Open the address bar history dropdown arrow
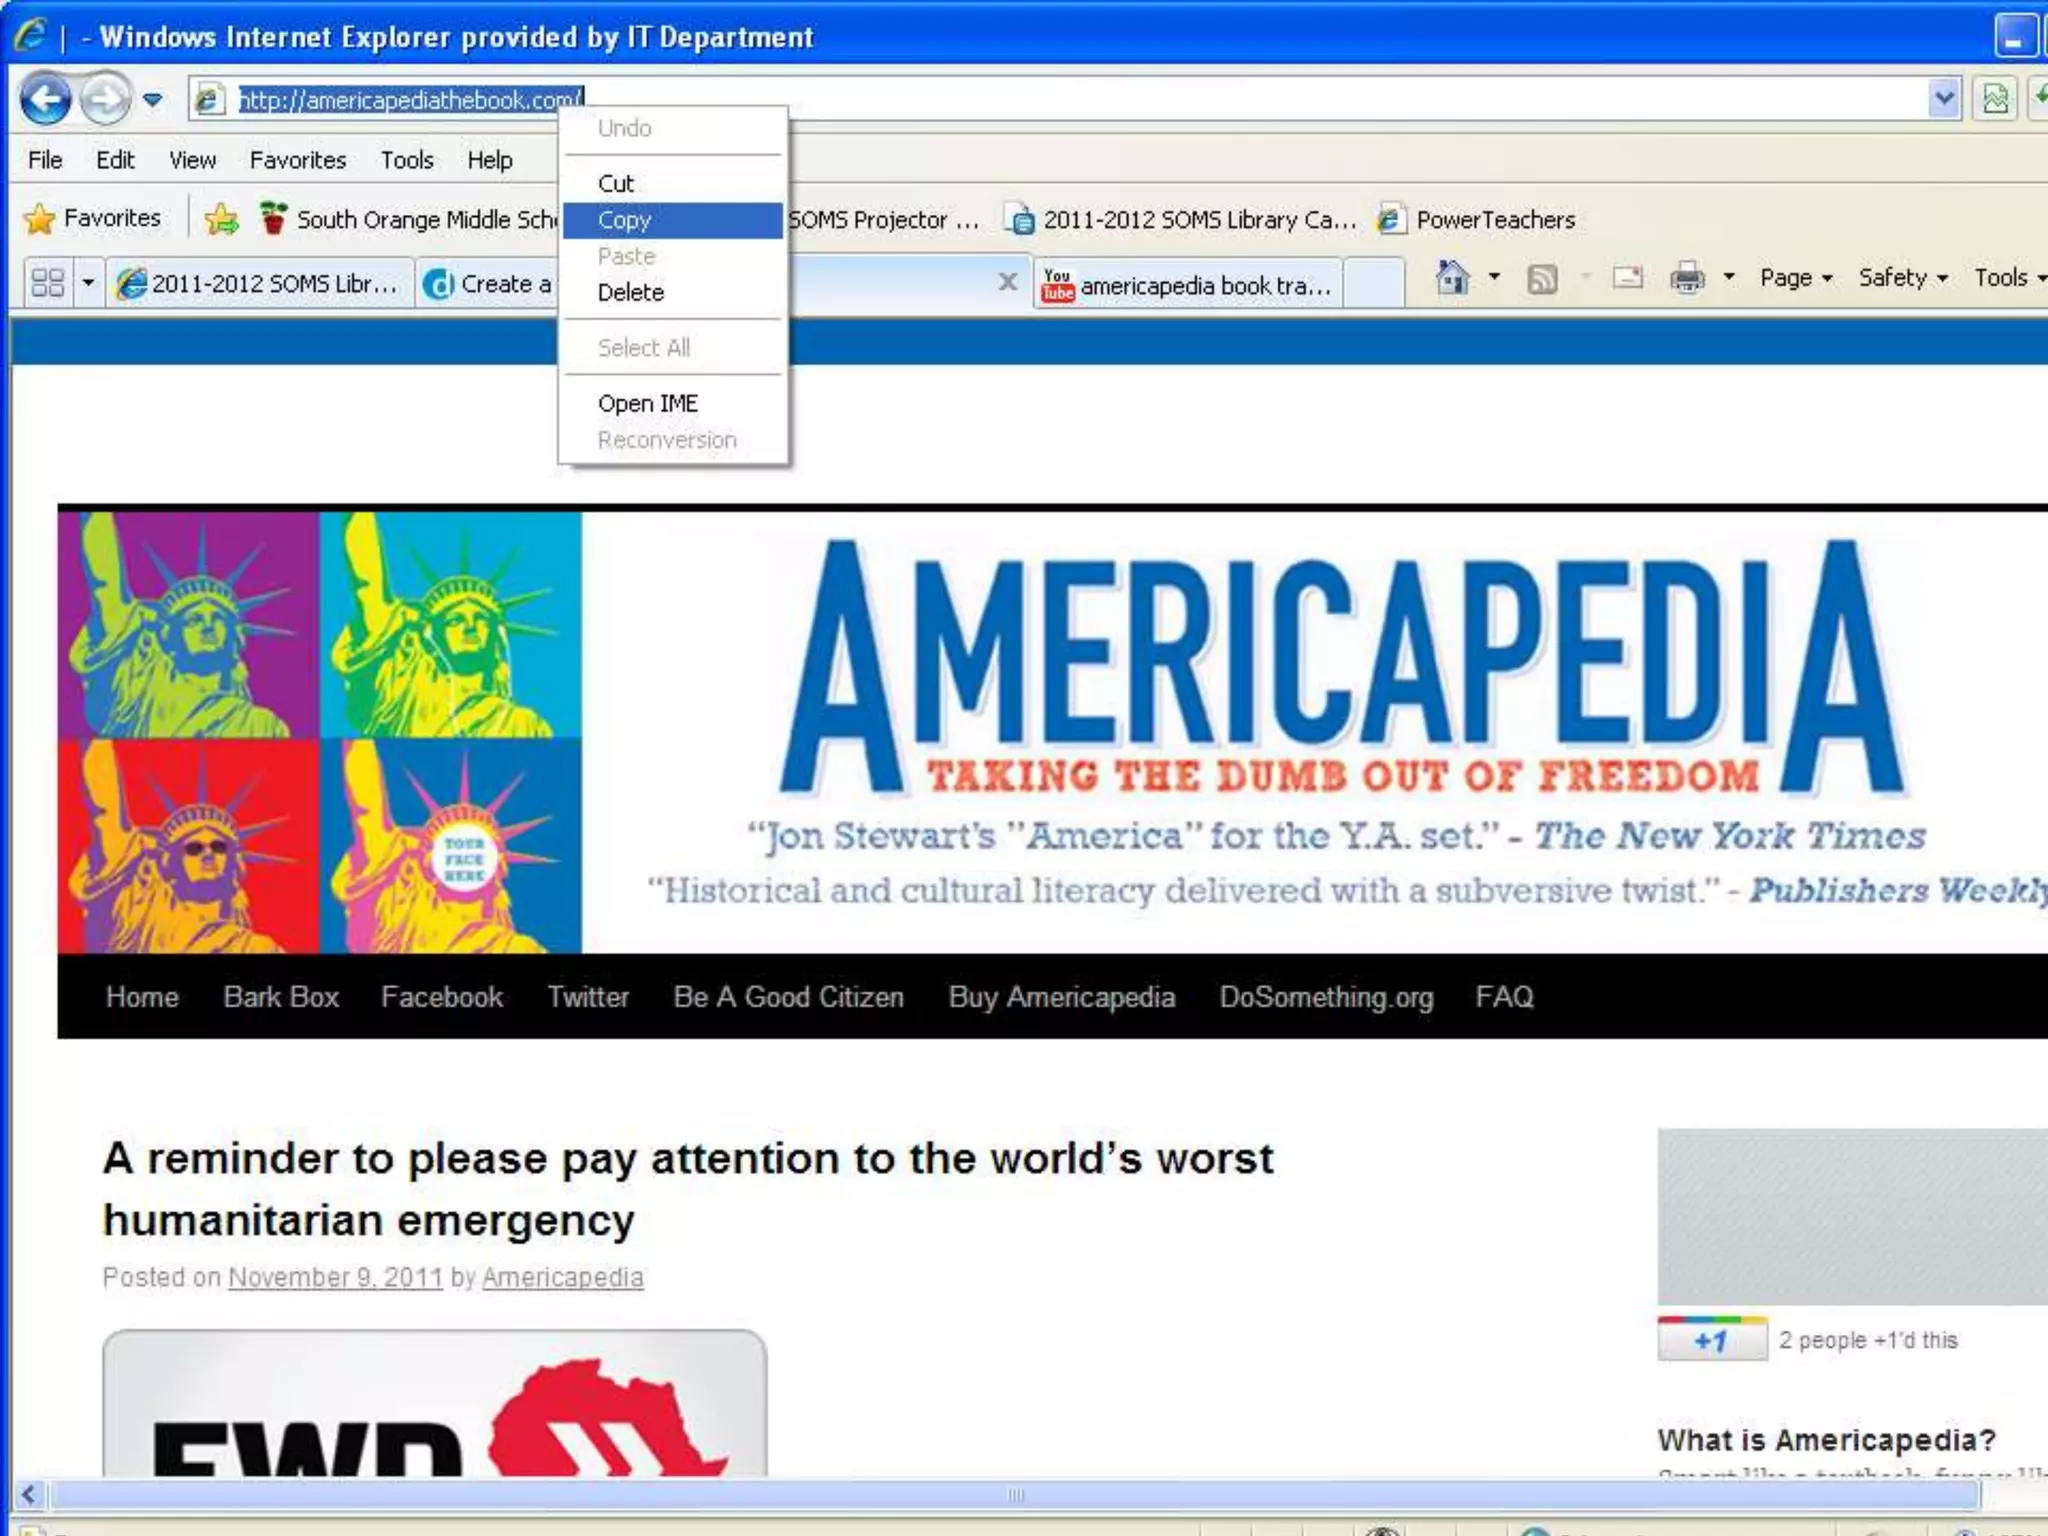2048x1536 pixels. click(x=1943, y=99)
